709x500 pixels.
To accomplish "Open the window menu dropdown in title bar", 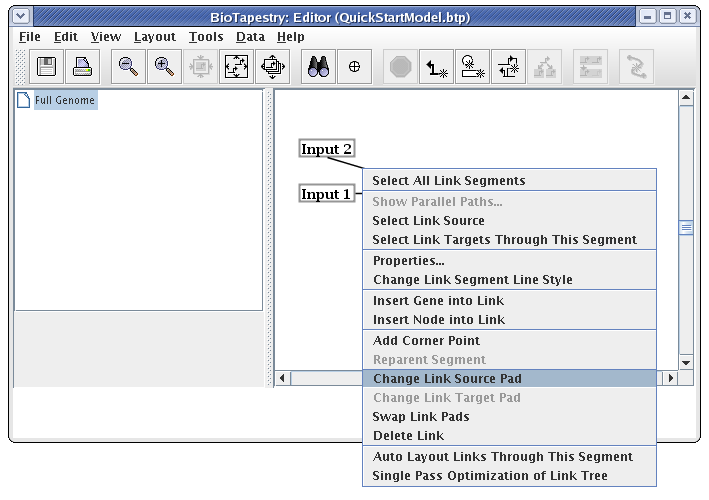I will tap(22, 16).
